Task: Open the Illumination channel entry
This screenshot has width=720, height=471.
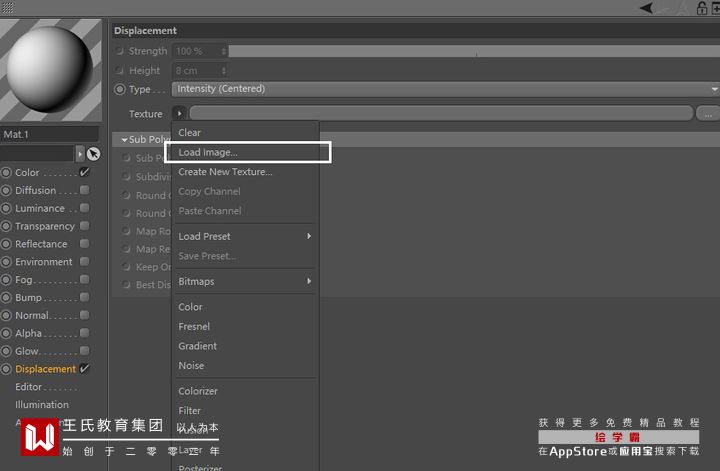Action: 42,405
